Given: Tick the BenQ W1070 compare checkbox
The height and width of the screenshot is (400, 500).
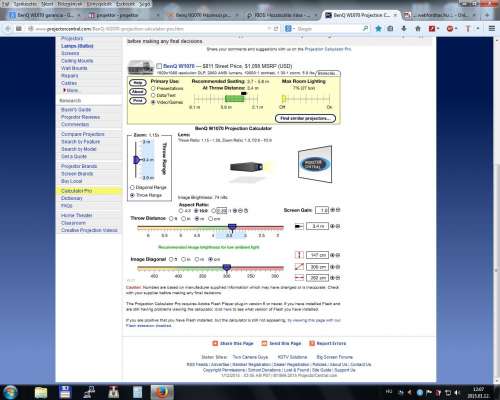Looking at the screenshot, I should pos(159,66).
